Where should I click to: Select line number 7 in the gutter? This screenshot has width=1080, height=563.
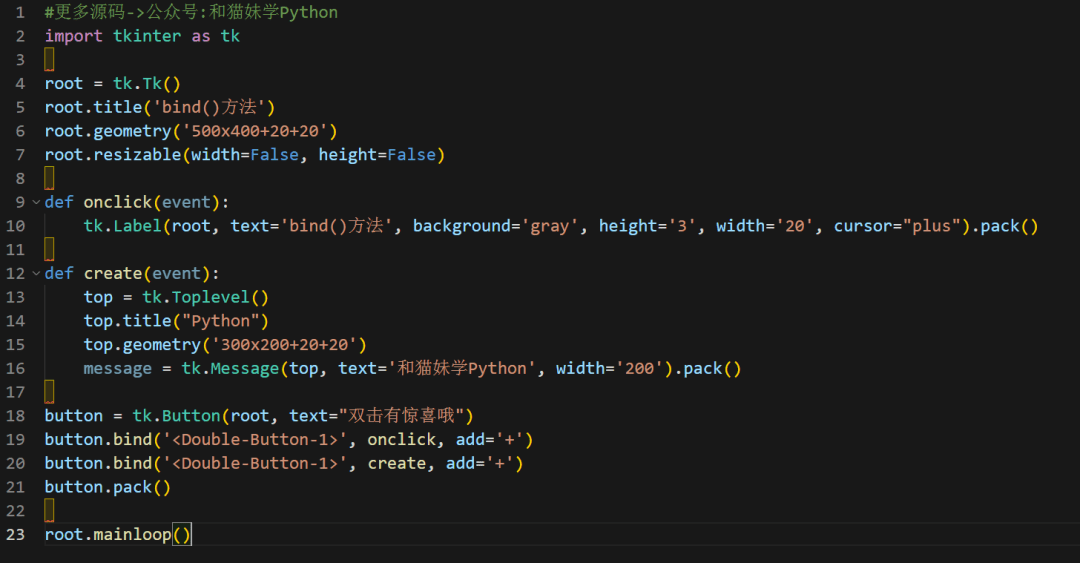click(20, 155)
